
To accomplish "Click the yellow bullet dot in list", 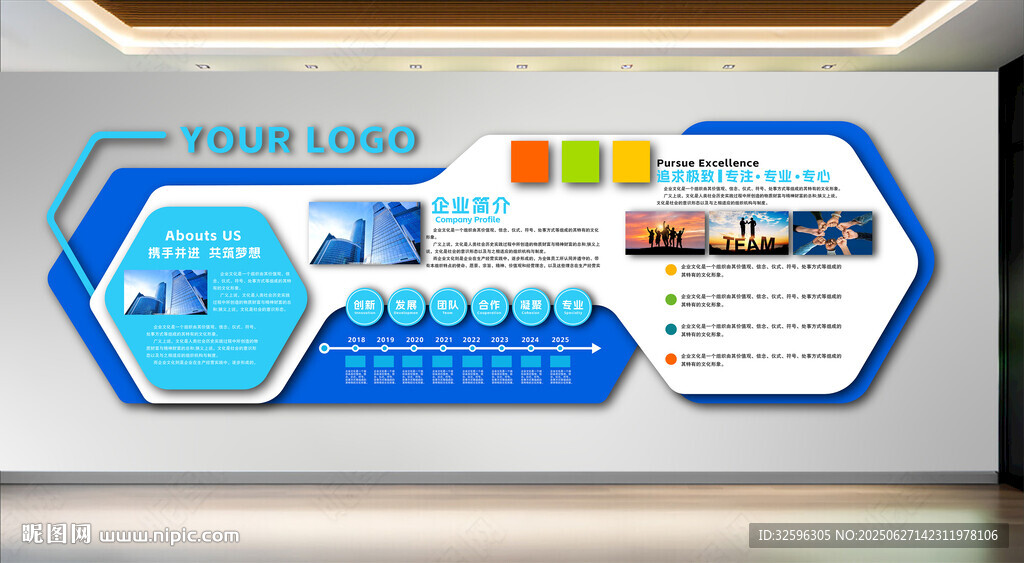I will [671, 270].
